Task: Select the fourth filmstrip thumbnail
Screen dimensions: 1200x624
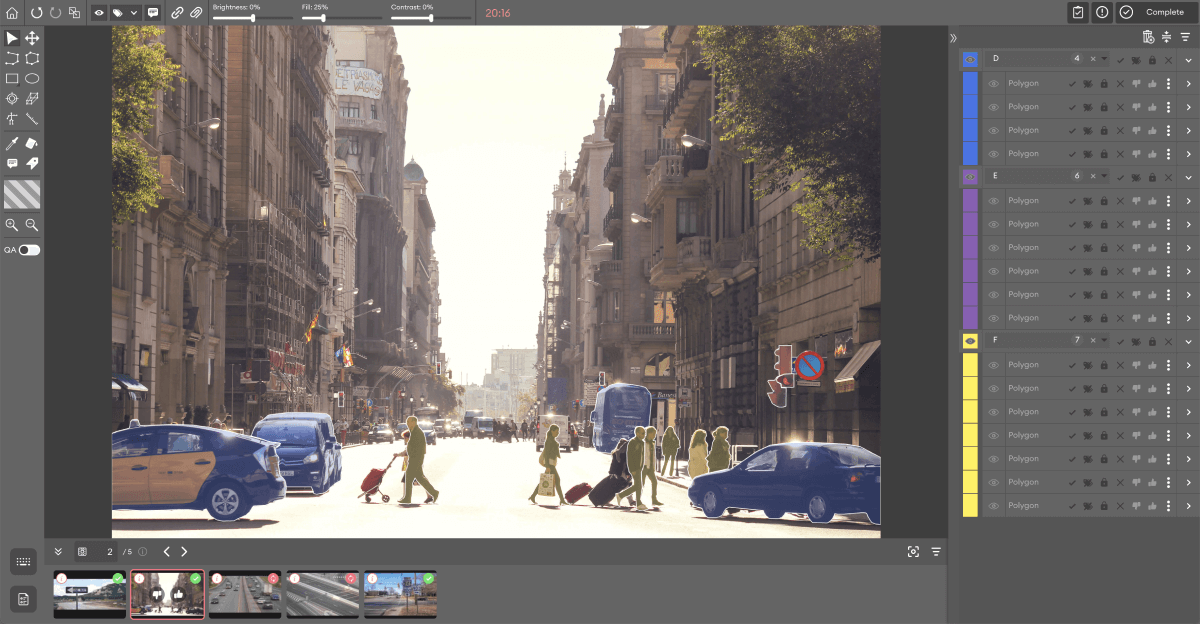Action: pyautogui.click(x=322, y=594)
